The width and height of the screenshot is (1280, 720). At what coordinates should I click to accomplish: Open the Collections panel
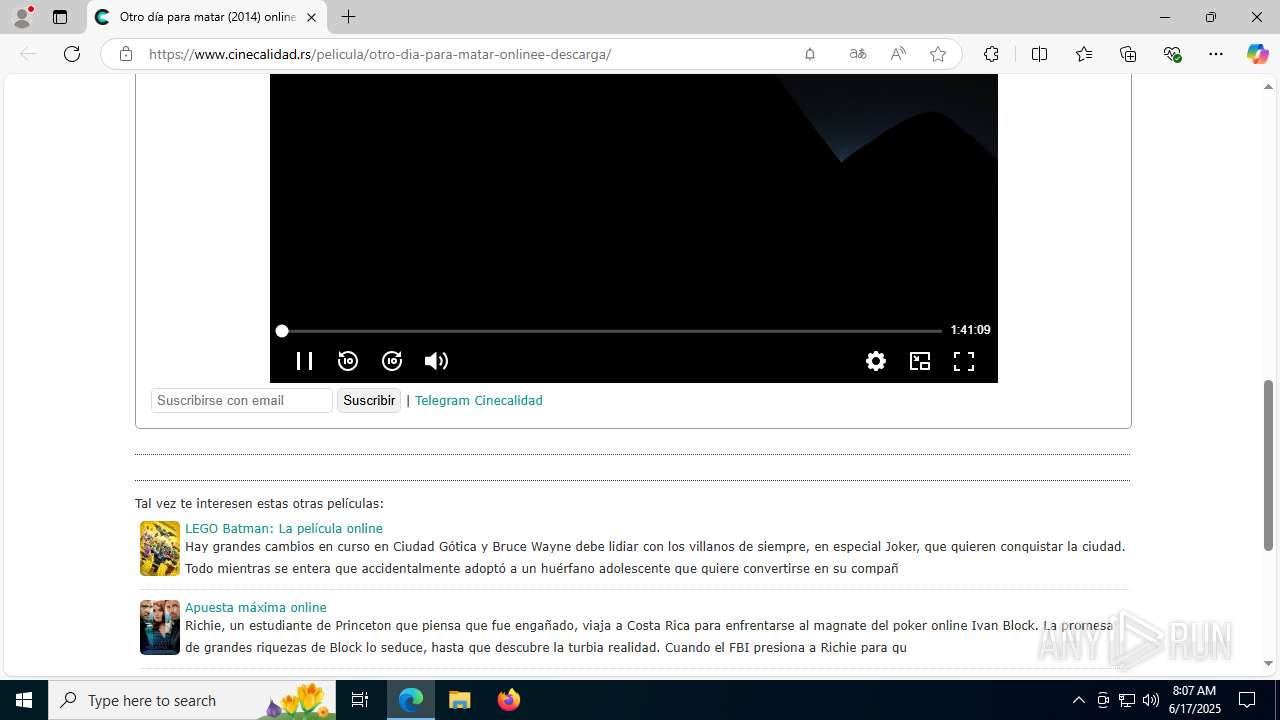pos(1128,54)
